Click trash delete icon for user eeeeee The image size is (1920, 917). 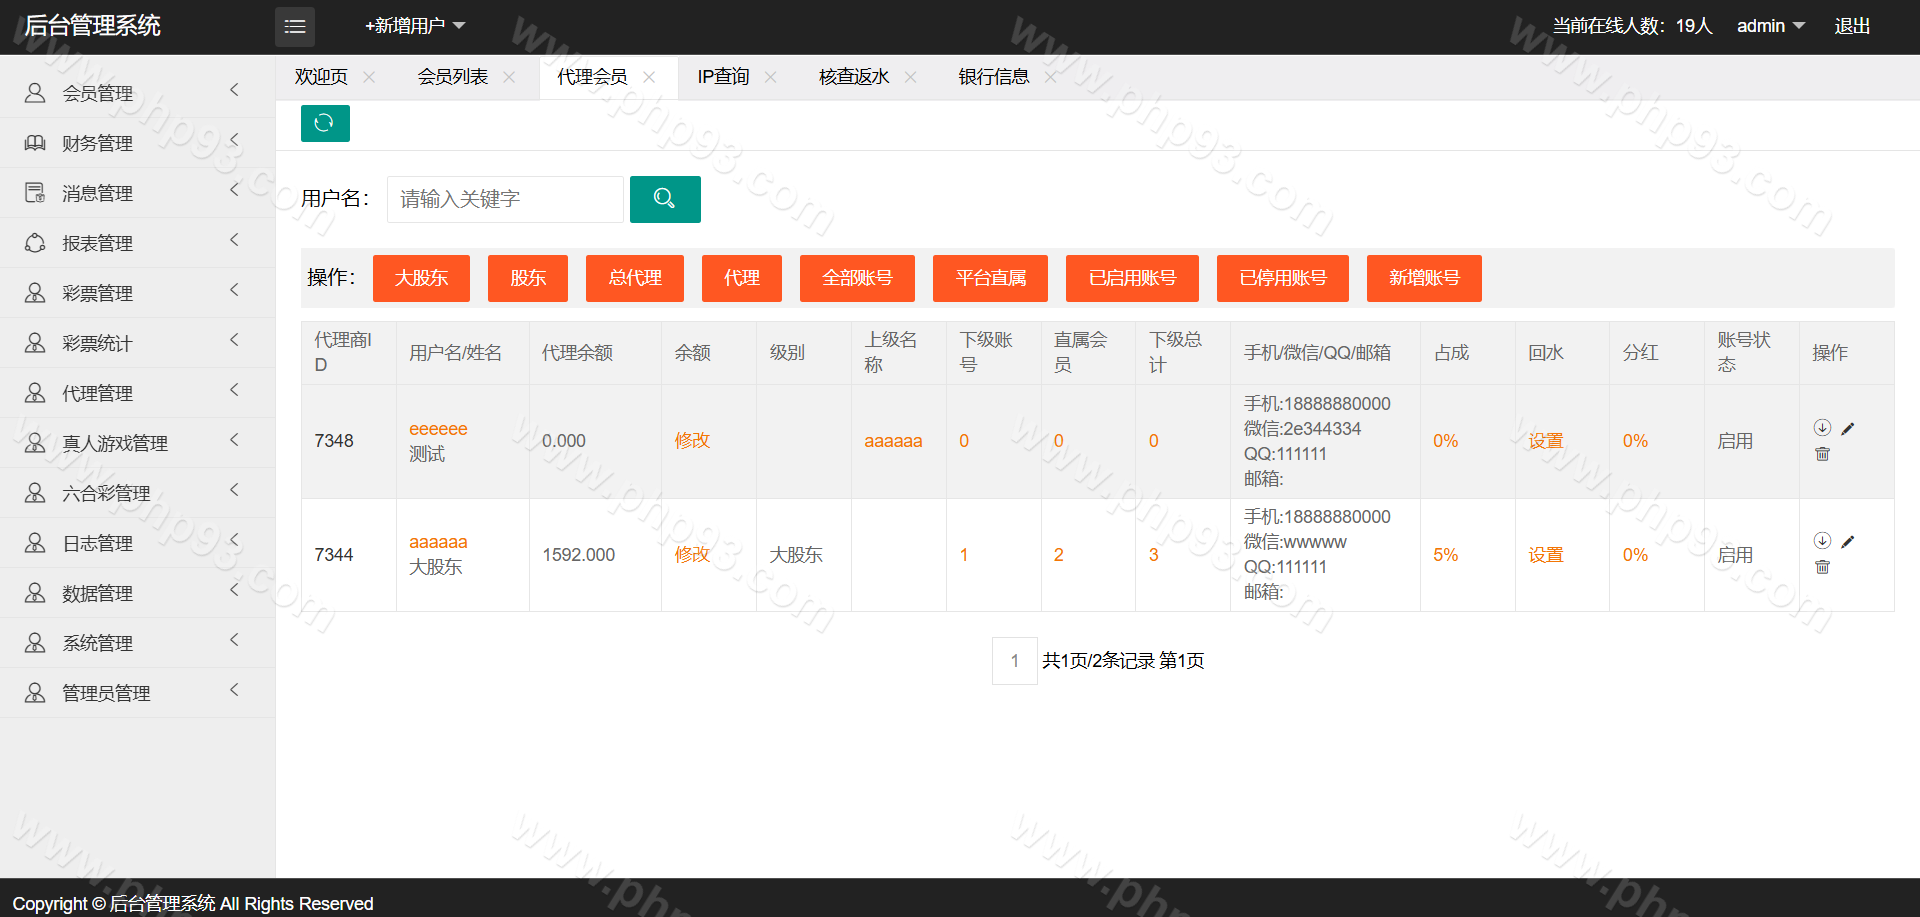(1822, 454)
